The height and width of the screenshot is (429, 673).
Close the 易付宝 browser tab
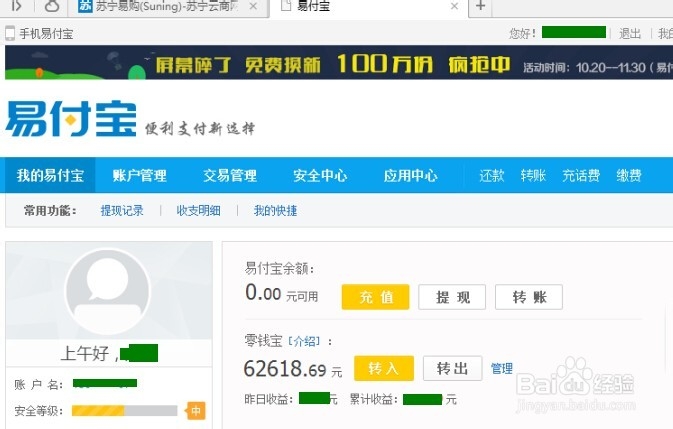[454, 6]
